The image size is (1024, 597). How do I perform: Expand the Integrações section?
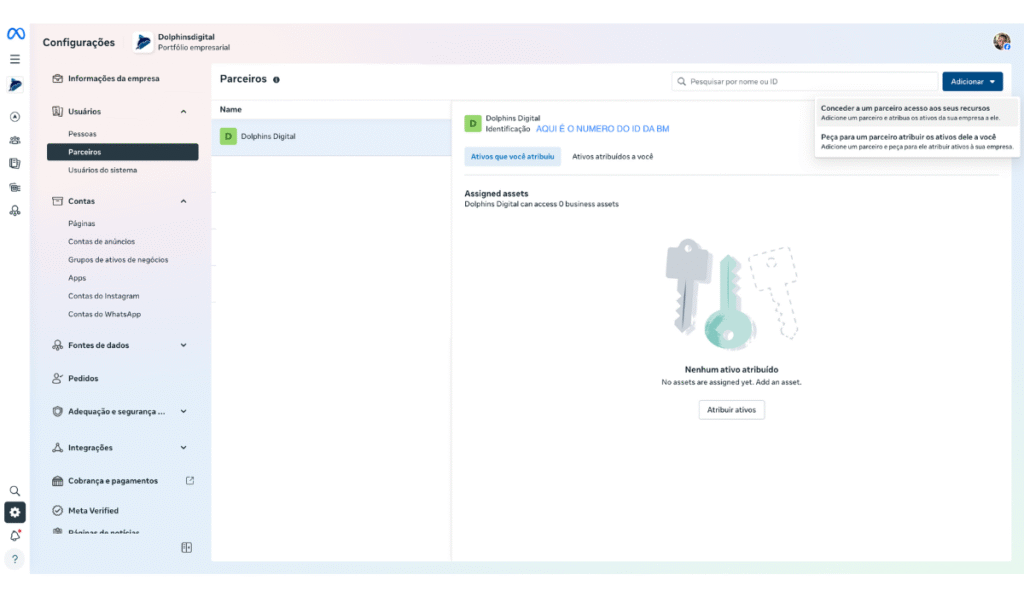click(x=183, y=448)
